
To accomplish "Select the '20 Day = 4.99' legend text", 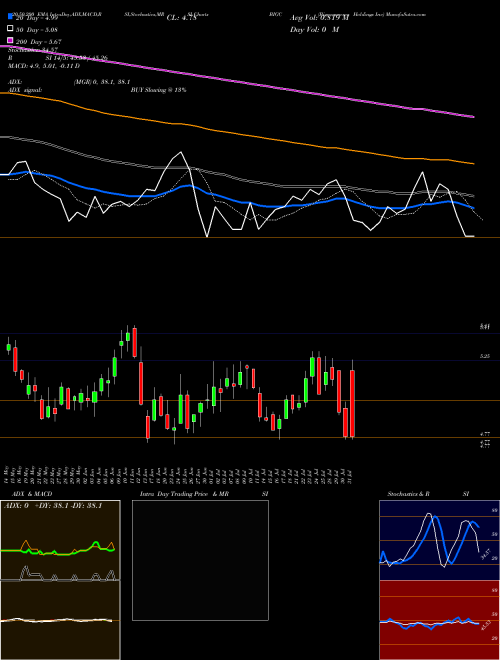I will point(37,18).
